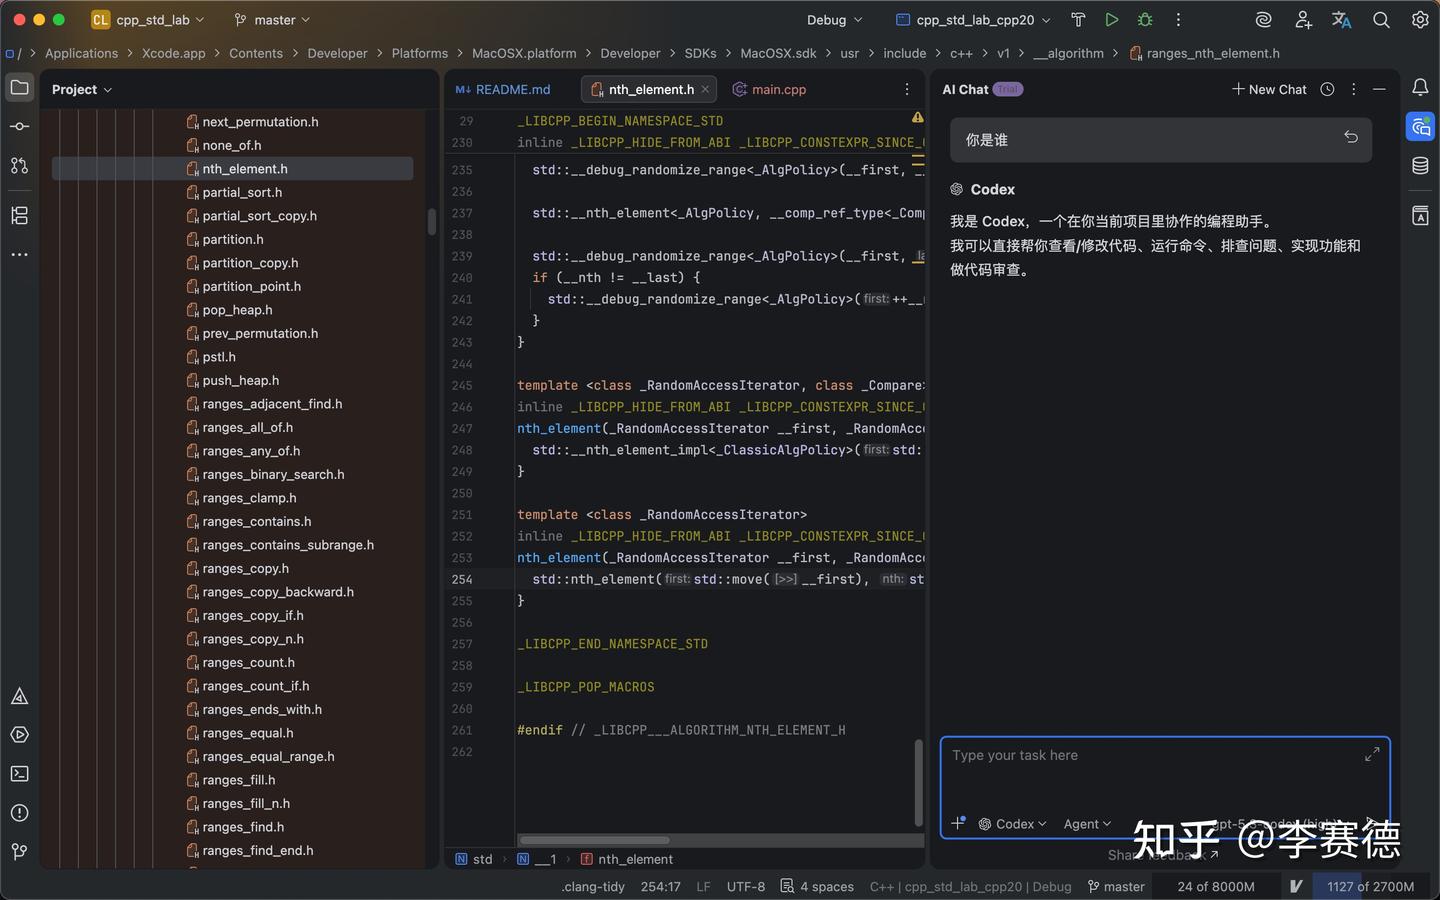Open editor tabs more options menu
The height and width of the screenshot is (900, 1440).
[907, 89]
